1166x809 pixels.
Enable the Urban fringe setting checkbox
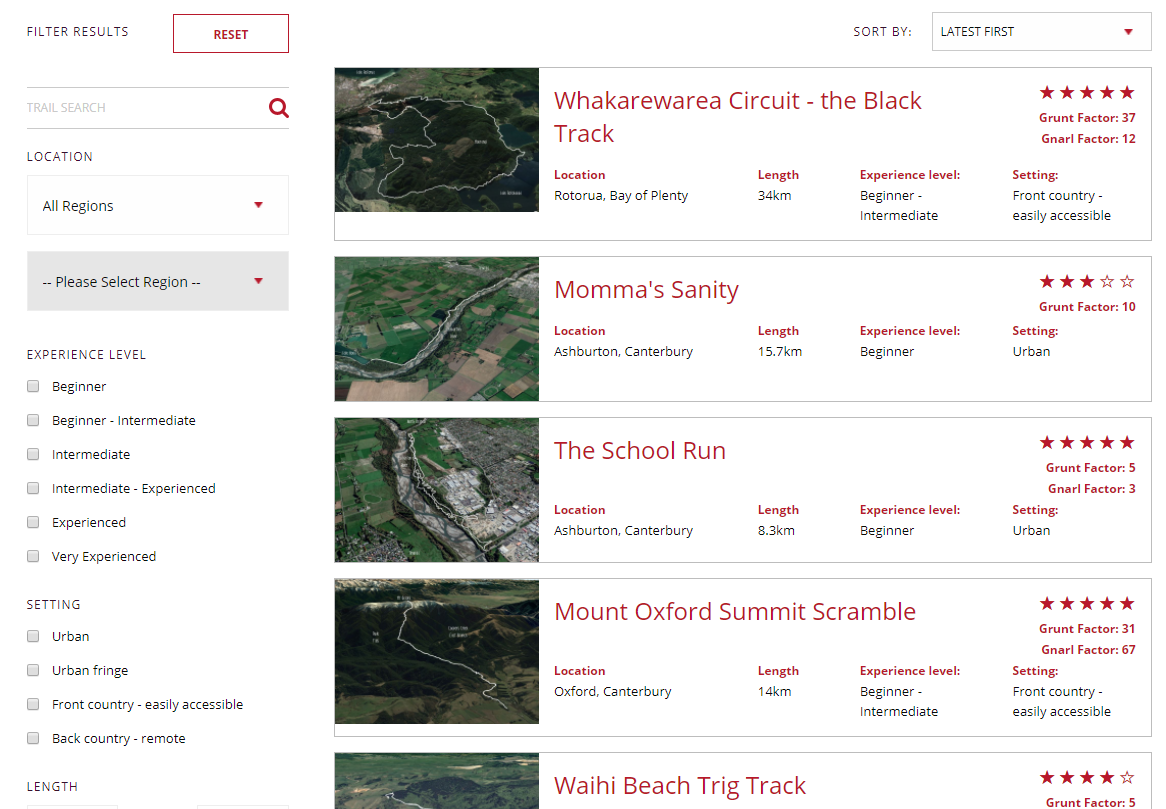pyautogui.click(x=32, y=670)
